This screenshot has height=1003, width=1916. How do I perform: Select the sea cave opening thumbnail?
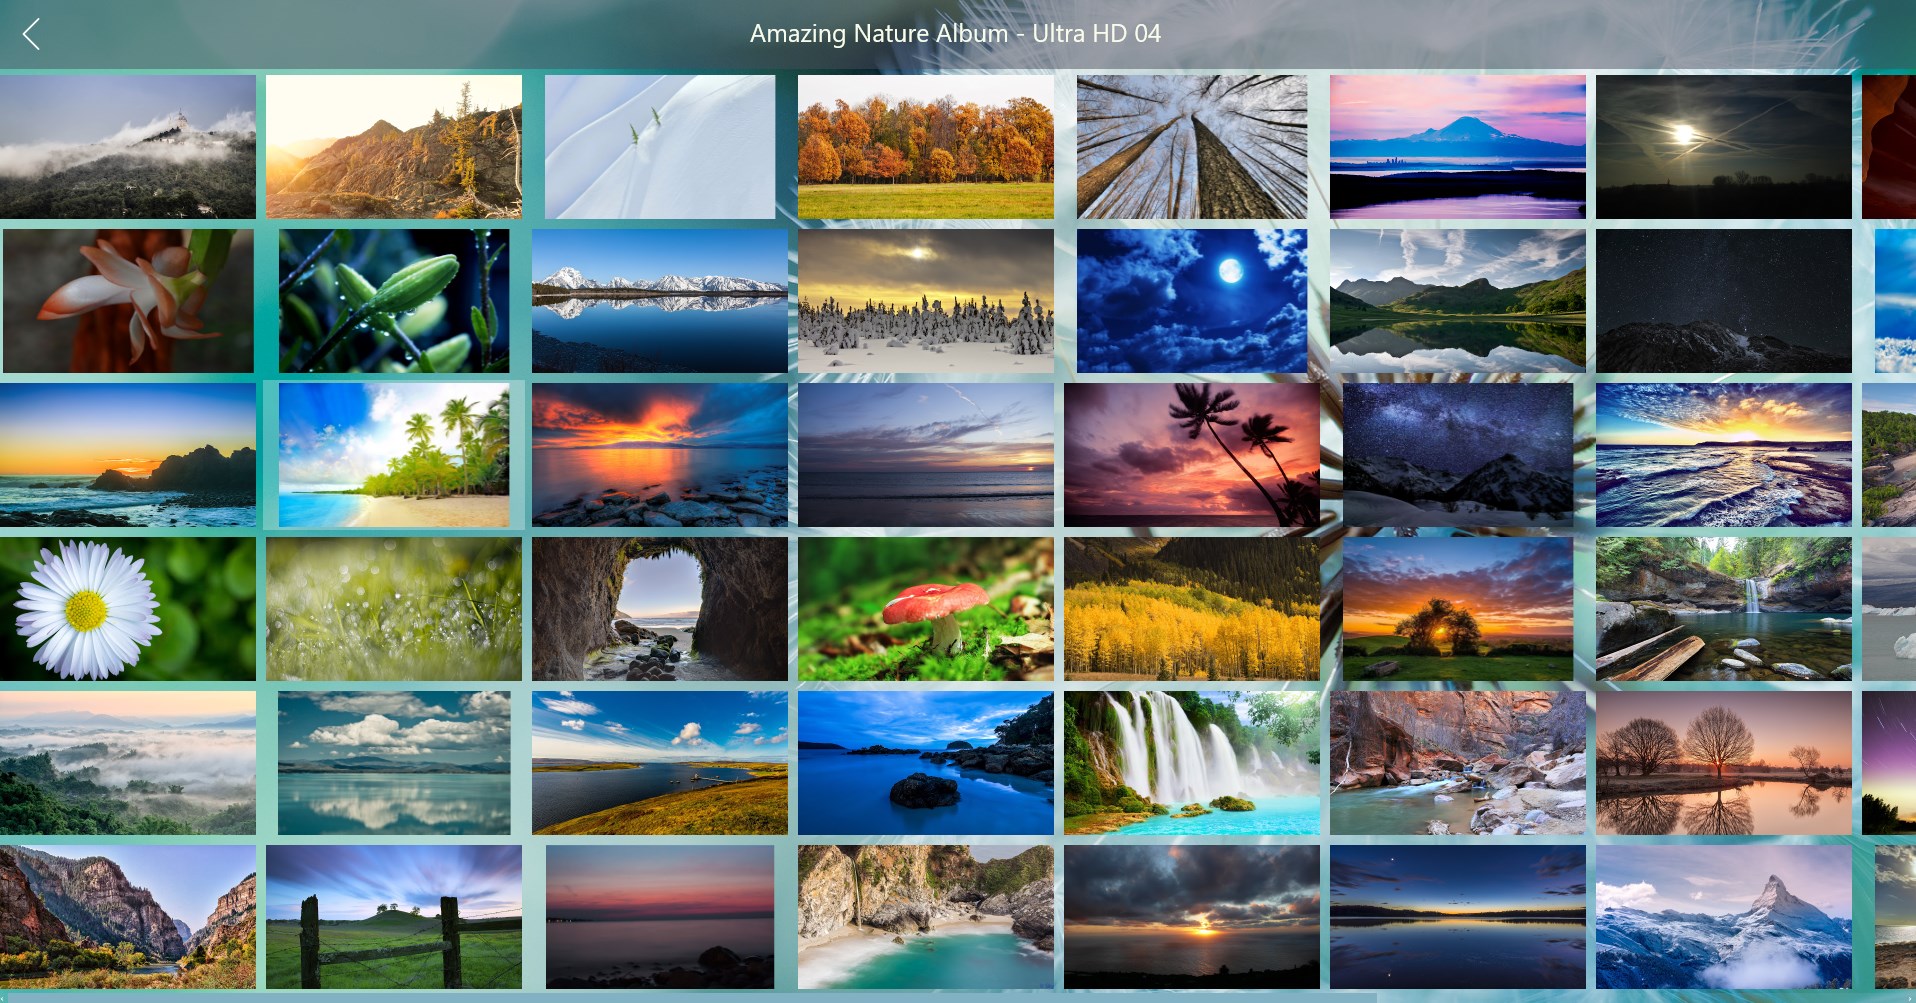click(660, 609)
